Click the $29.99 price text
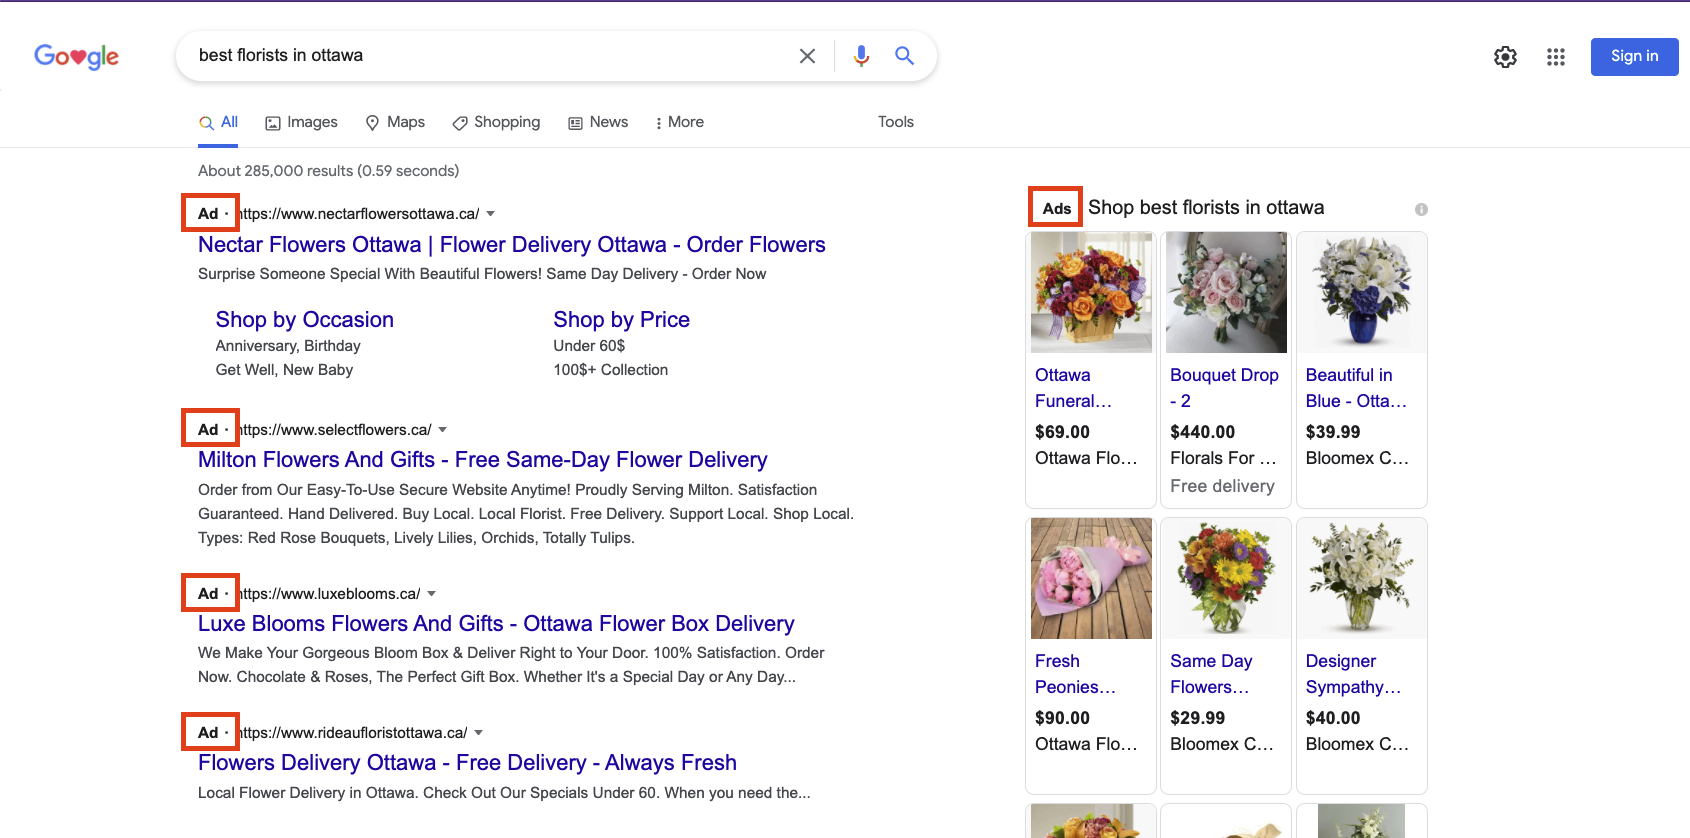Screen dimensions: 1690x838 1197,718
